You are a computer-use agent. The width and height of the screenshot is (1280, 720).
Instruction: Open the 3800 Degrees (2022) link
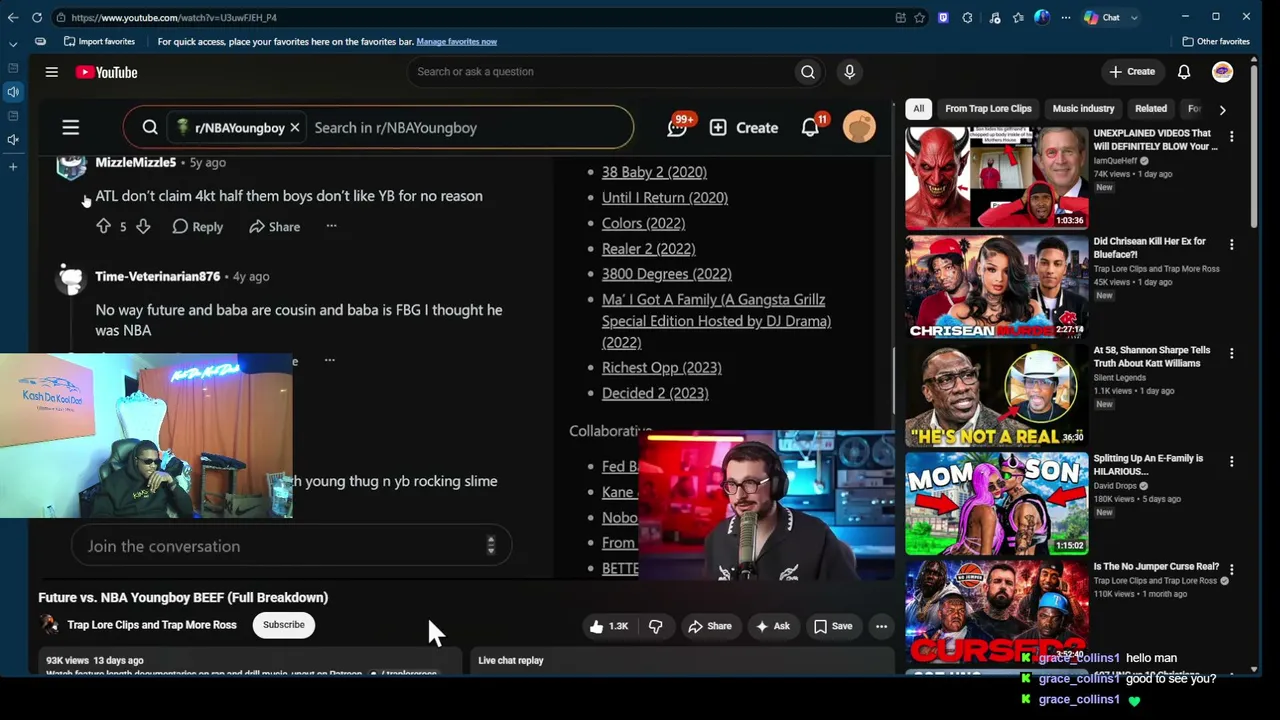667,274
